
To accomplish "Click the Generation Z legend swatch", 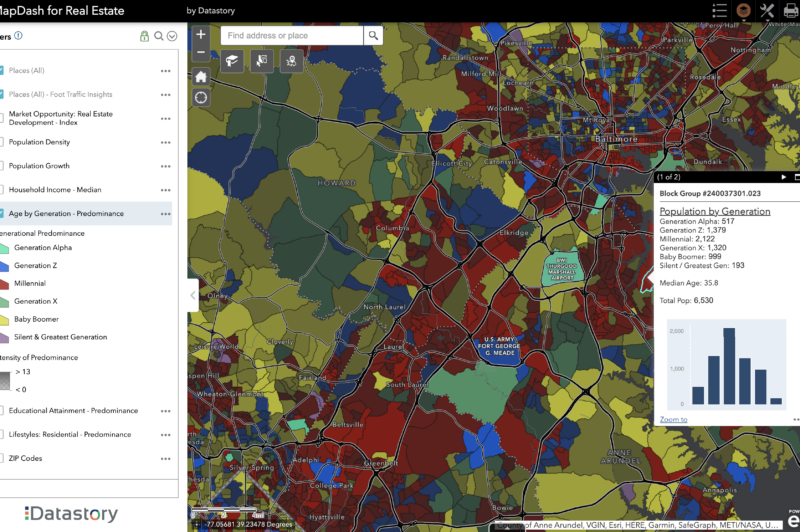I will point(4,266).
